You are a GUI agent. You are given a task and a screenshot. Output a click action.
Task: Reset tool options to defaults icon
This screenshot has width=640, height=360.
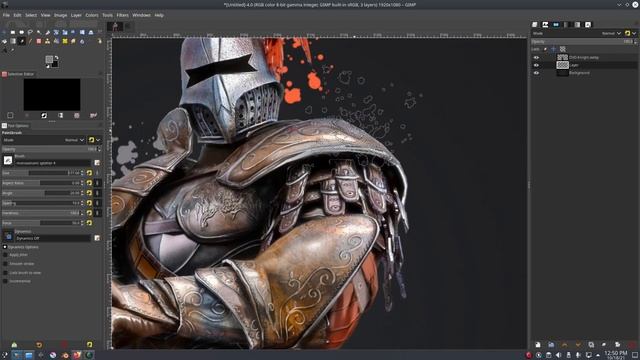(x=89, y=344)
